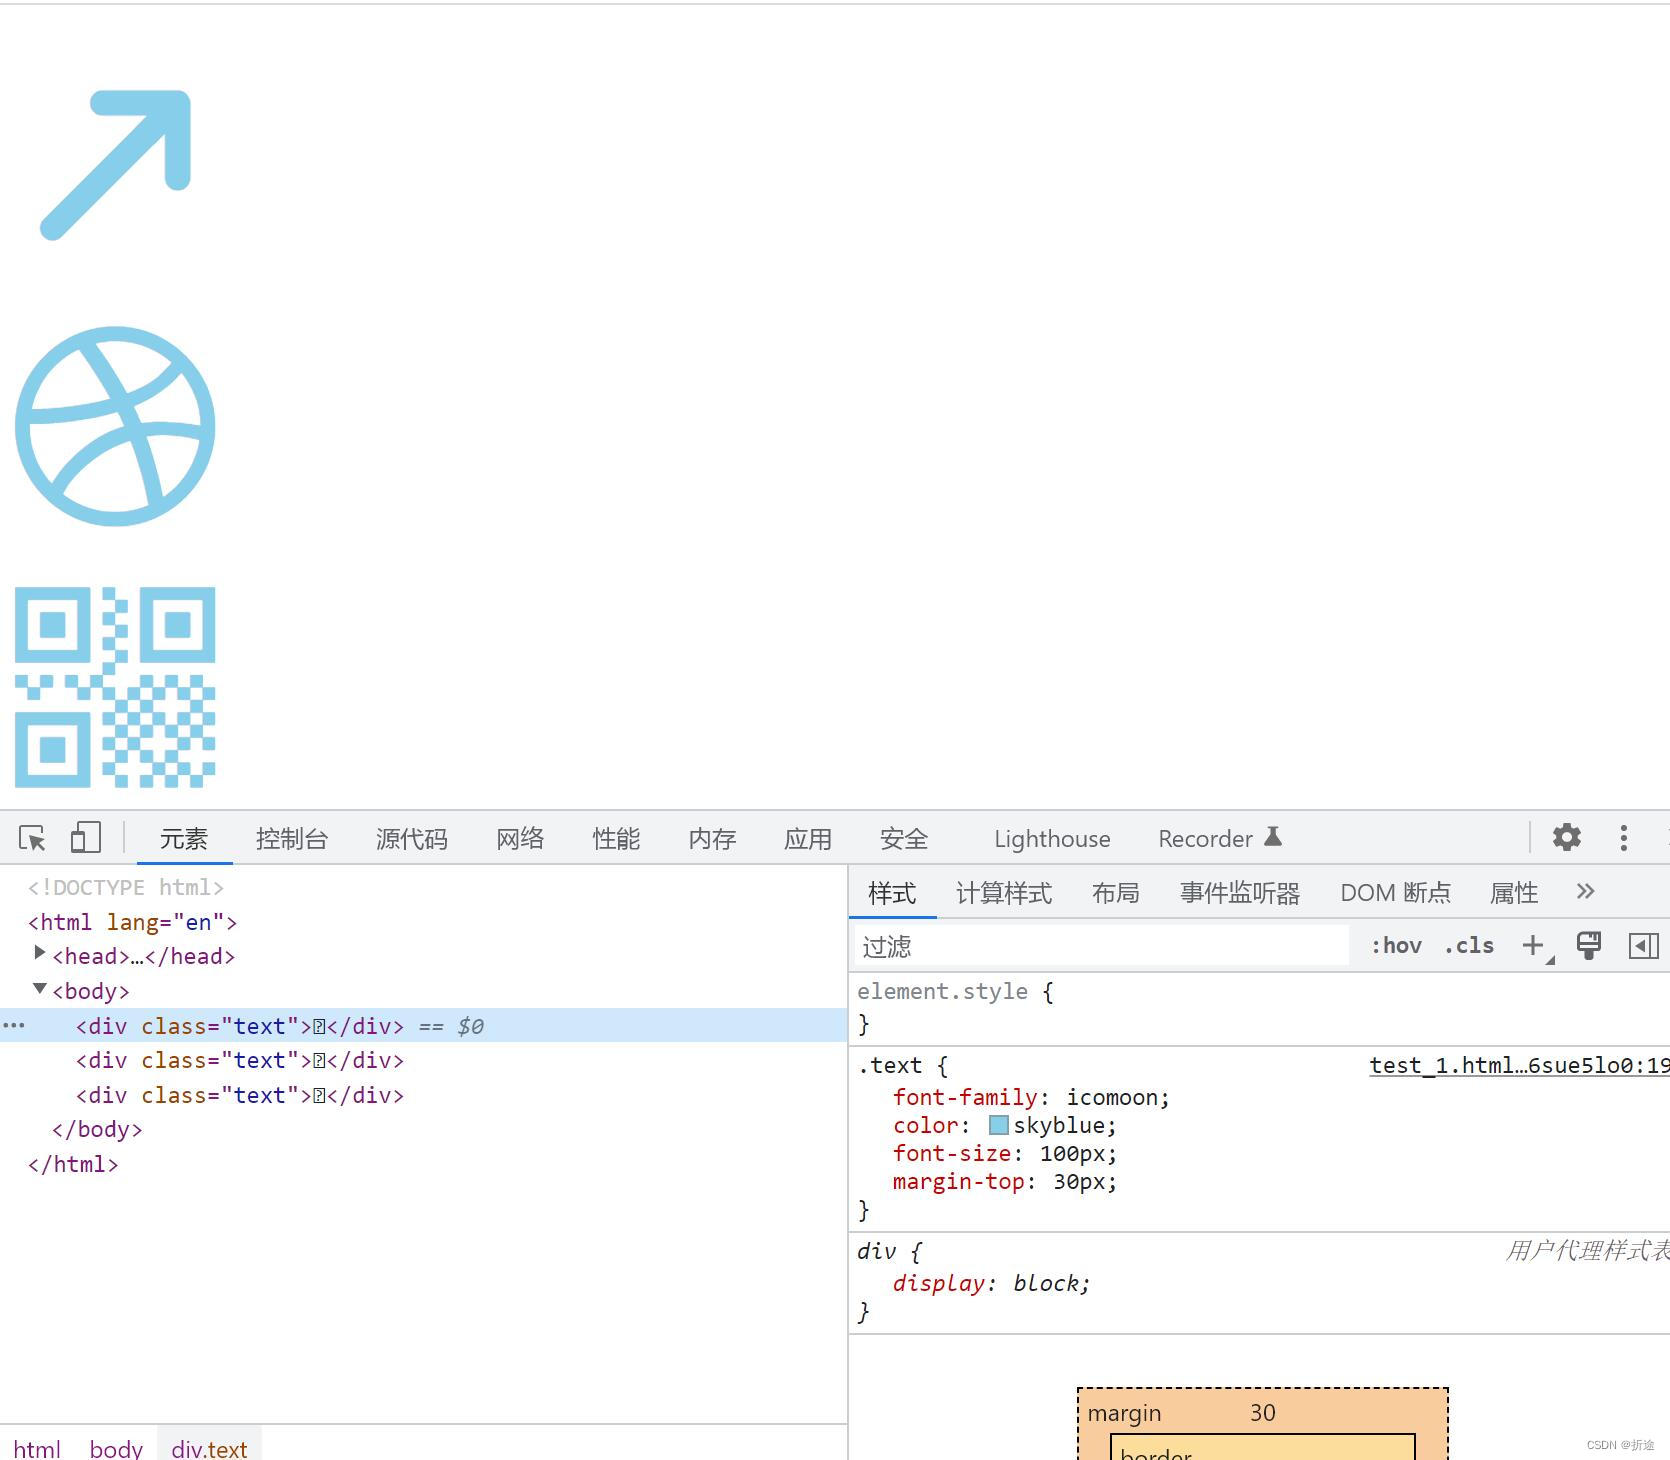
Task: Click the .text selector name
Action: point(890,1065)
